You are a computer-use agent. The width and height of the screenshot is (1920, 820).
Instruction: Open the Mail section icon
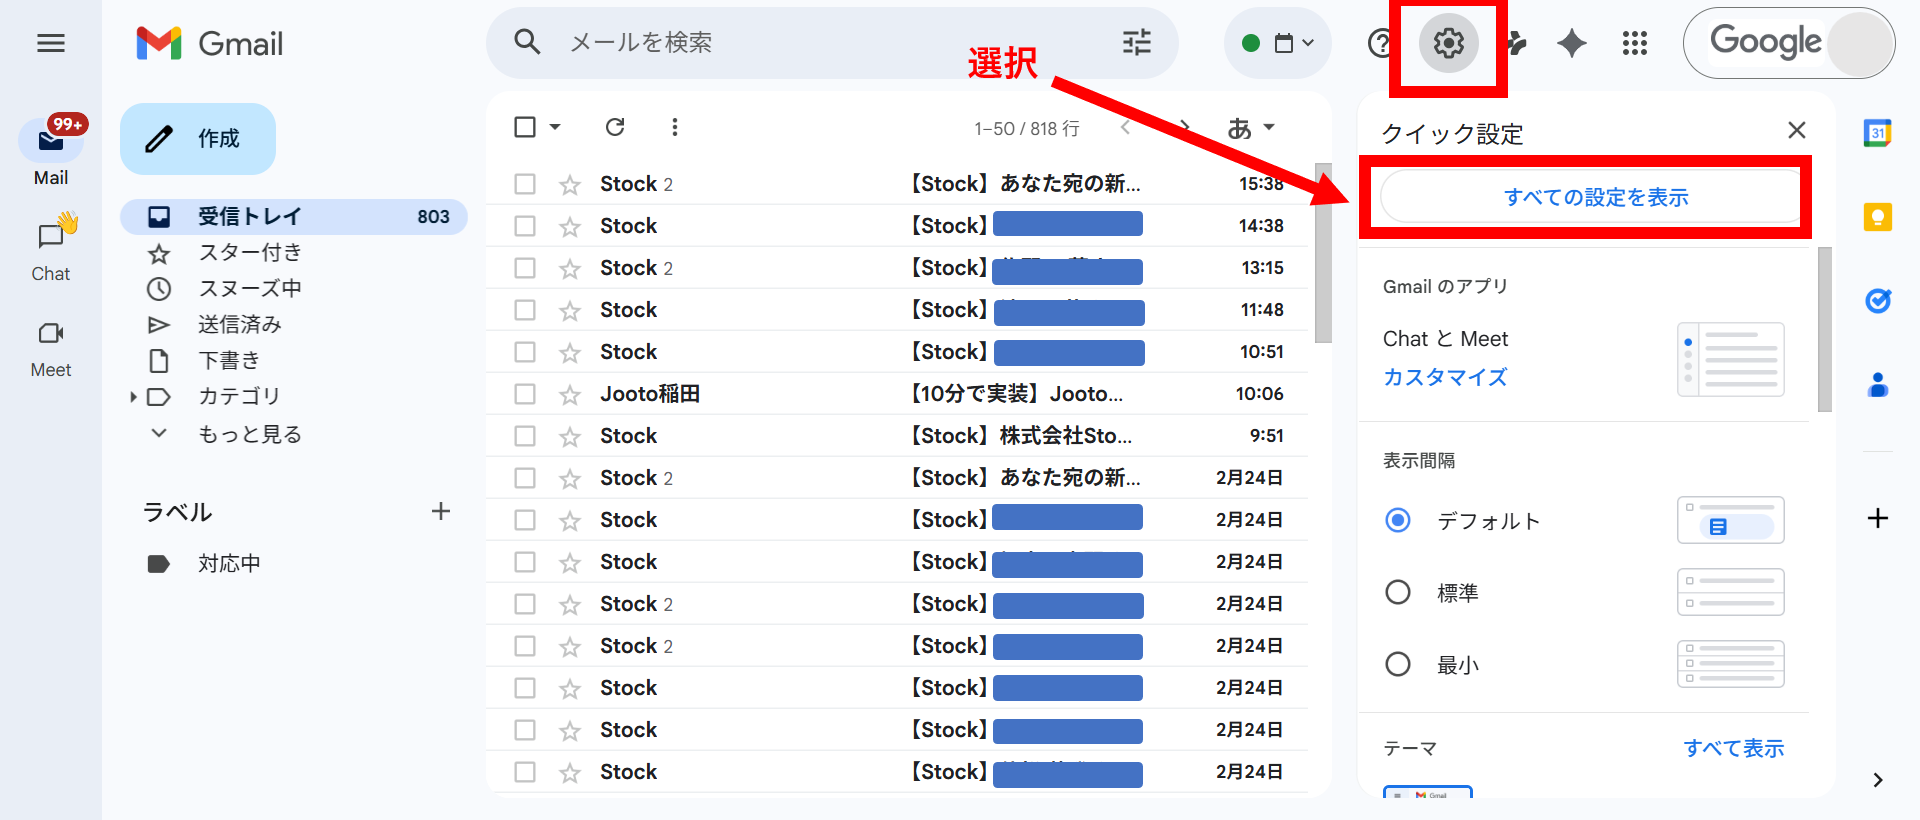point(51,141)
